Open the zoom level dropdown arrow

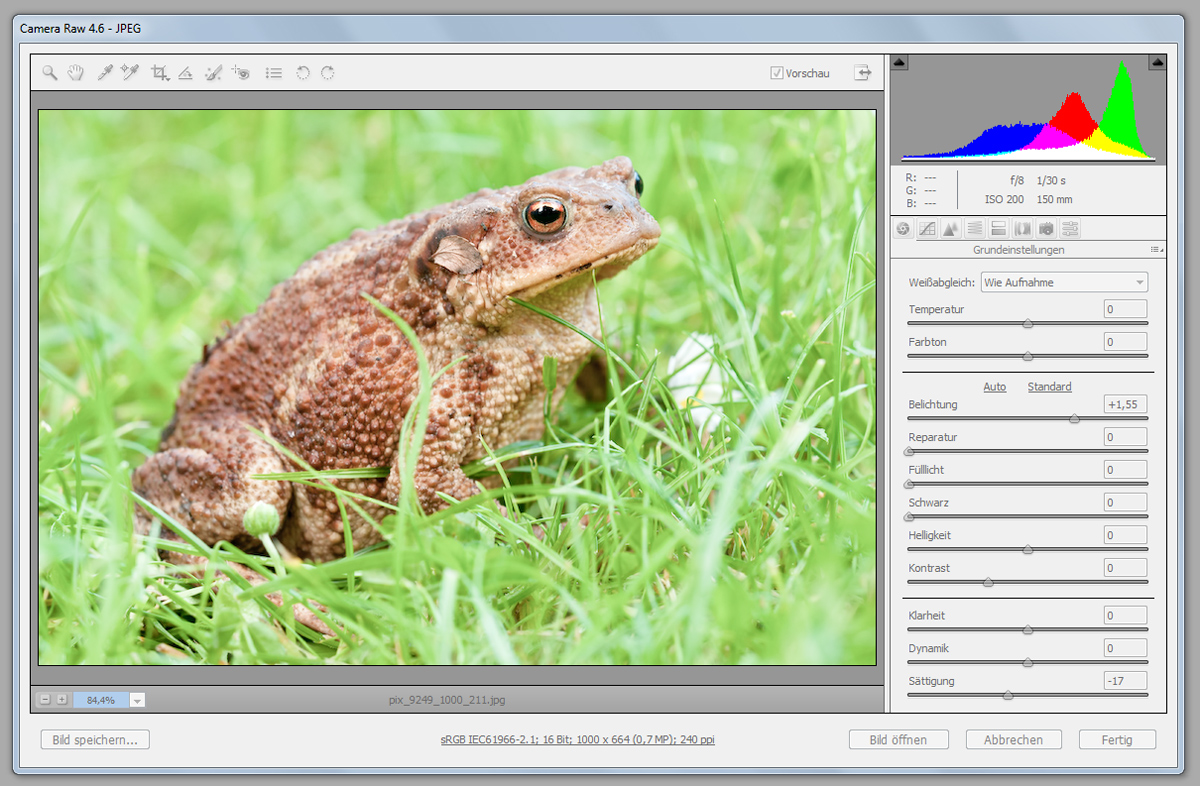[x=137, y=700]
